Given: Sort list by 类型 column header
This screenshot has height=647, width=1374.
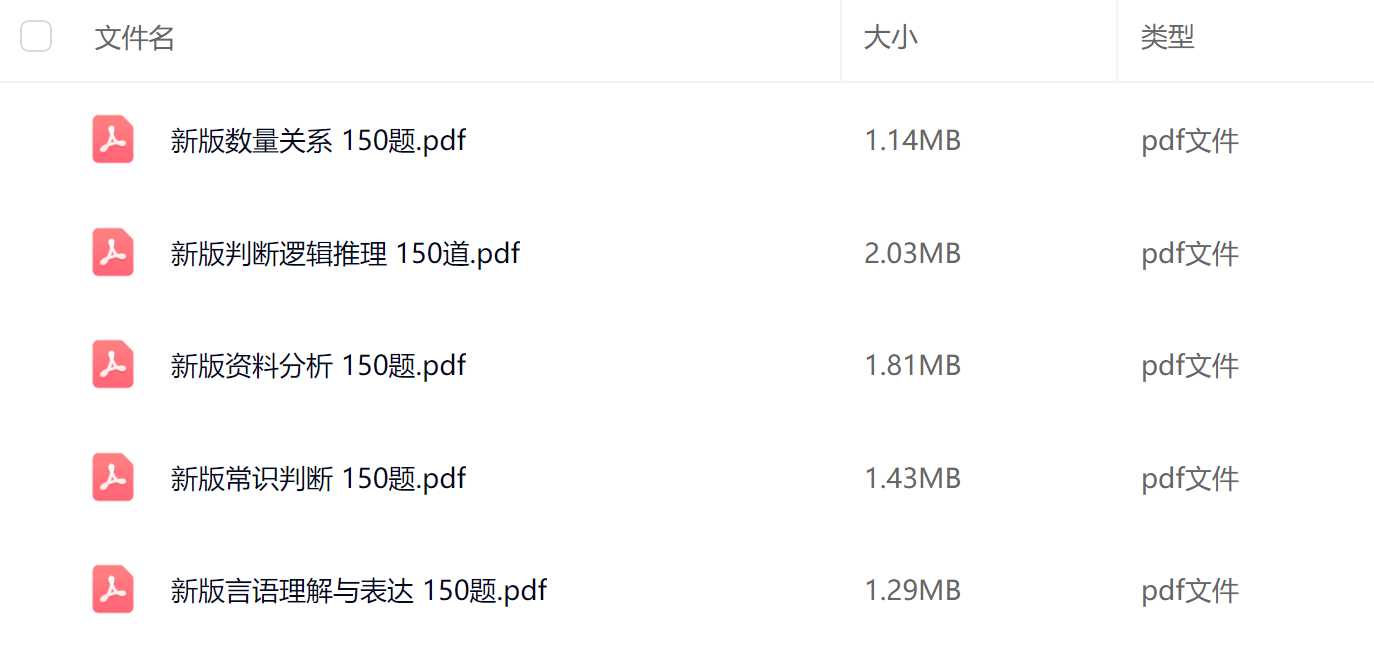Looking at the screenshot, I should pos(1167,38).
